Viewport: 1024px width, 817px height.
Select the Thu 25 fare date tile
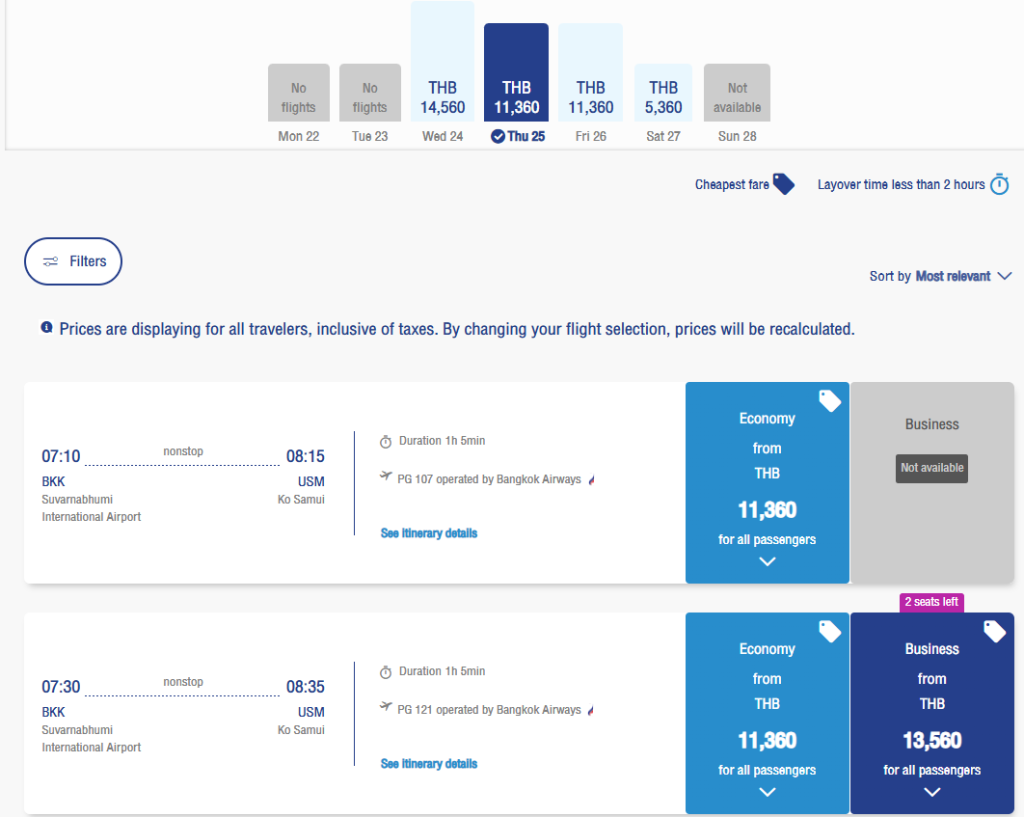point(516,72)
